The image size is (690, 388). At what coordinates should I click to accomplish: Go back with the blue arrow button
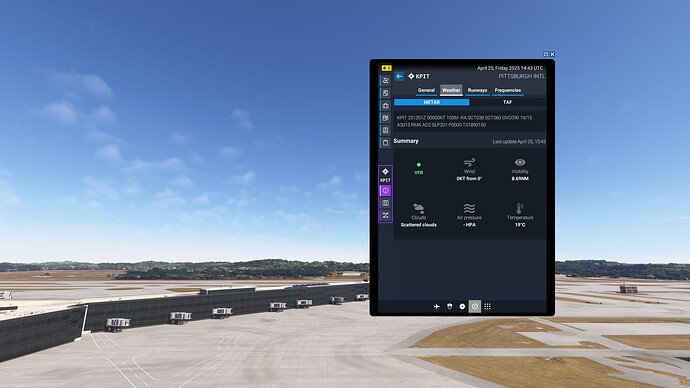(x=399, y=76)
